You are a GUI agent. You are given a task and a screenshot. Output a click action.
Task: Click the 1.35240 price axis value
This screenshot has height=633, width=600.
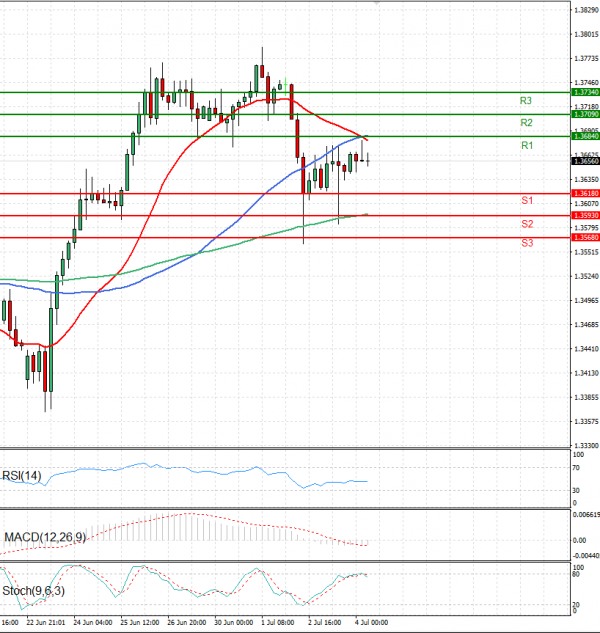(586, 277)
